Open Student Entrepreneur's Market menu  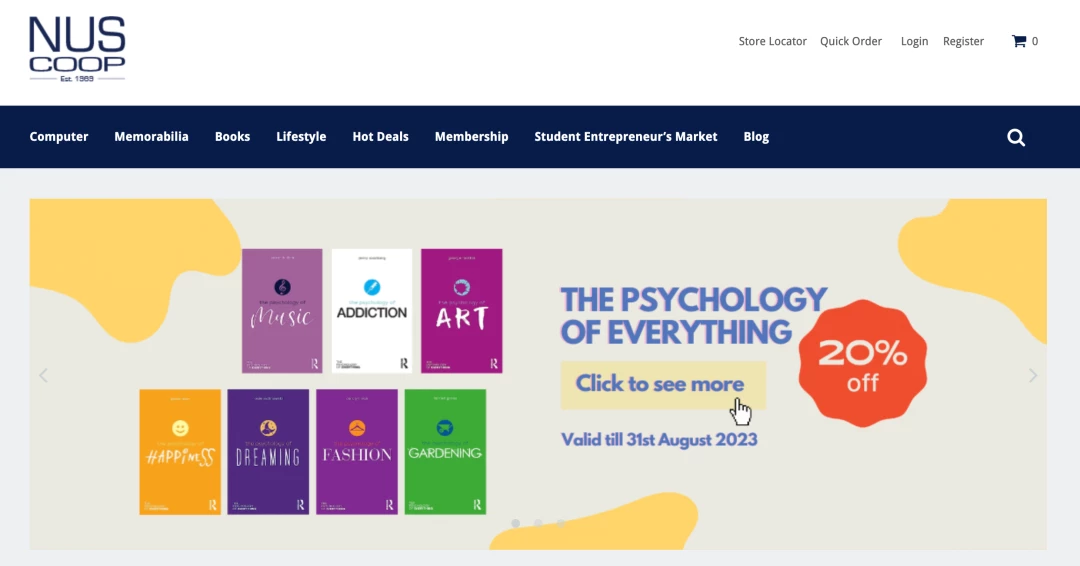[625, 137]
